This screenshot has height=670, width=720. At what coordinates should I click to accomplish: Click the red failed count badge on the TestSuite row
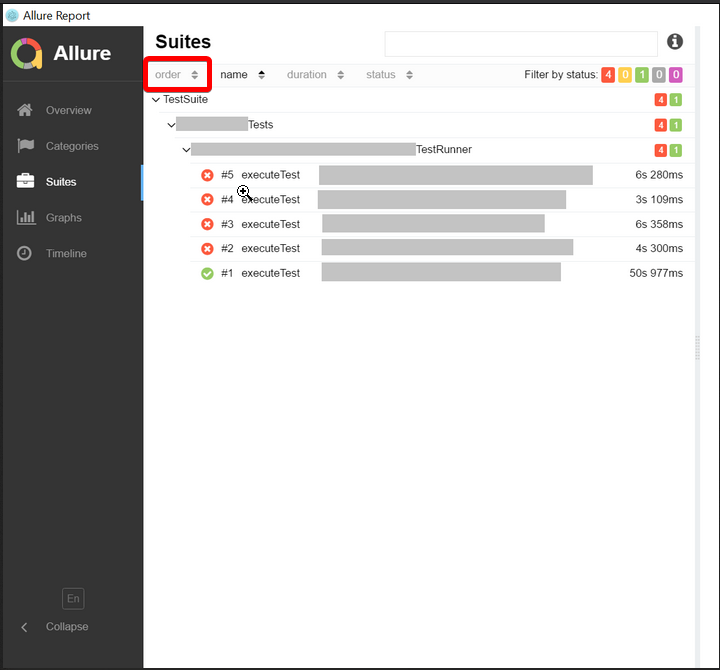(x=660, y=100)
